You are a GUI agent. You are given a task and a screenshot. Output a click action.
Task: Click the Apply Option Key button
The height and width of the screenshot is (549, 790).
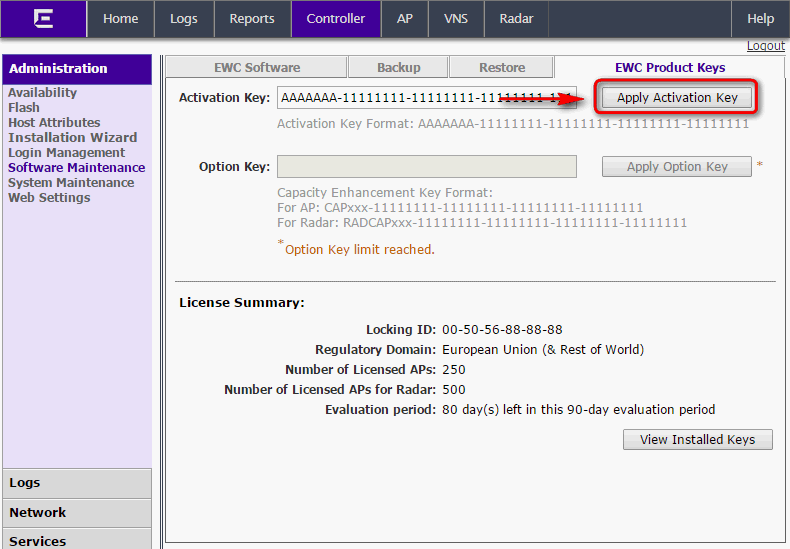click(677, 167)
